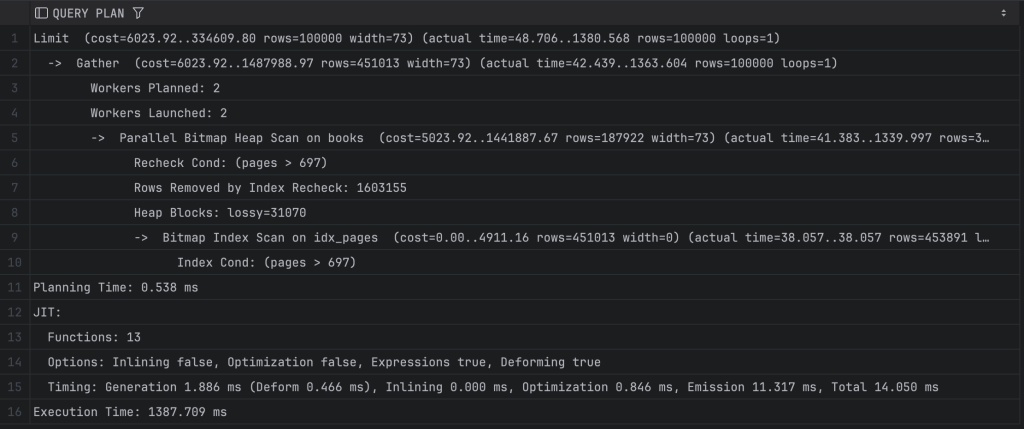Image resolution: width=1024 pixels, height=429 pixels.
Task: Select the JIT: row
Action: click(47, 312)
